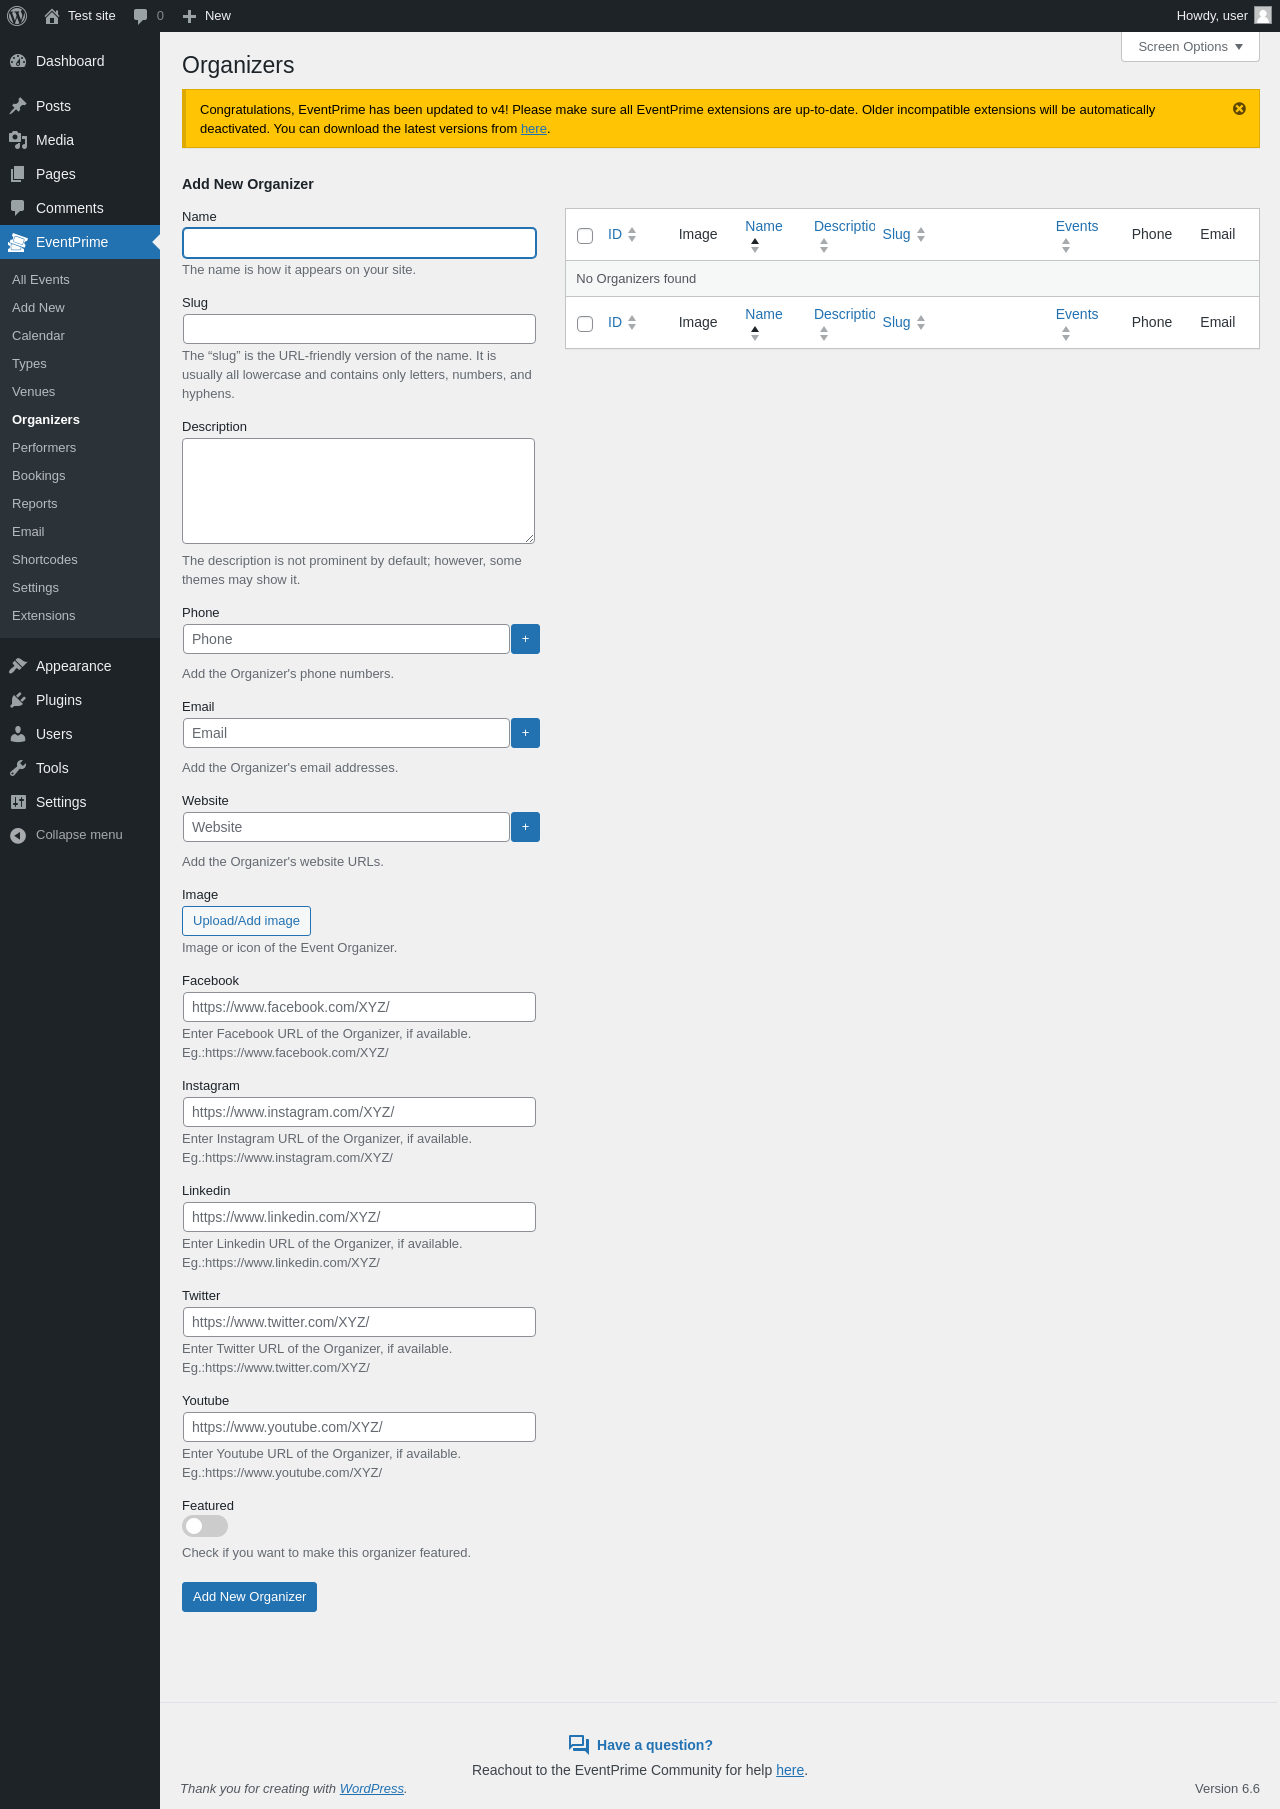The width and height of the screenshot is (1280, 1809).
Task: Sort by Events in table footer
Action: [1077, 323]
